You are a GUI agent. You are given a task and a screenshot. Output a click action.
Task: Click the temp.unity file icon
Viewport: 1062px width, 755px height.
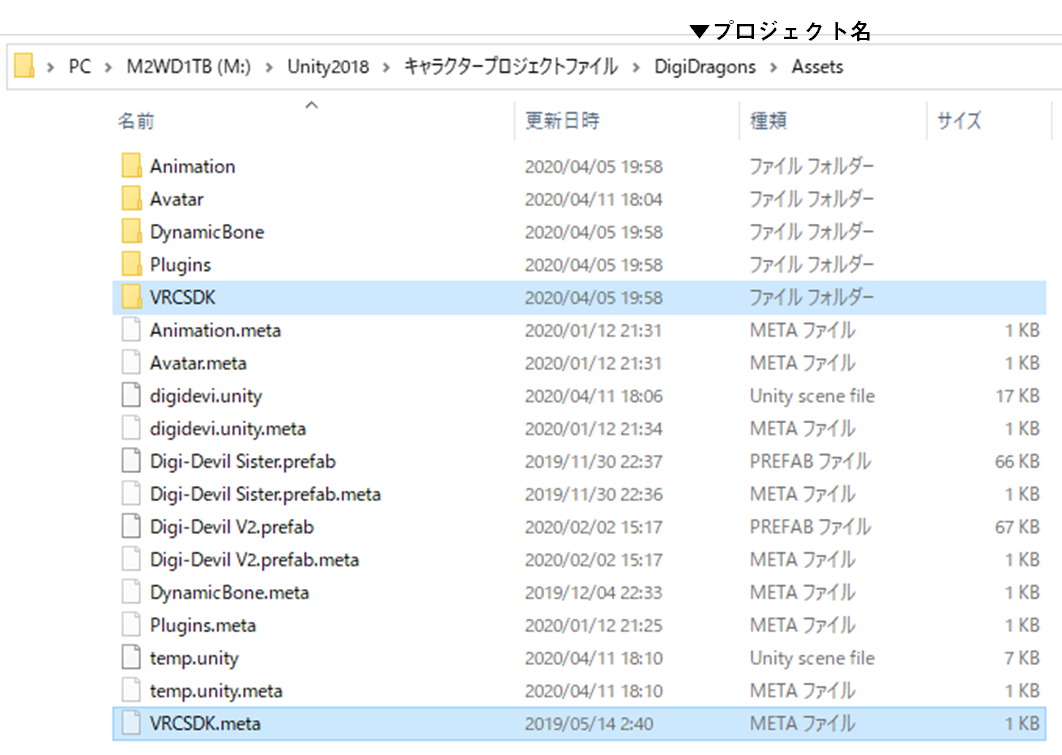tap(131, 657)
